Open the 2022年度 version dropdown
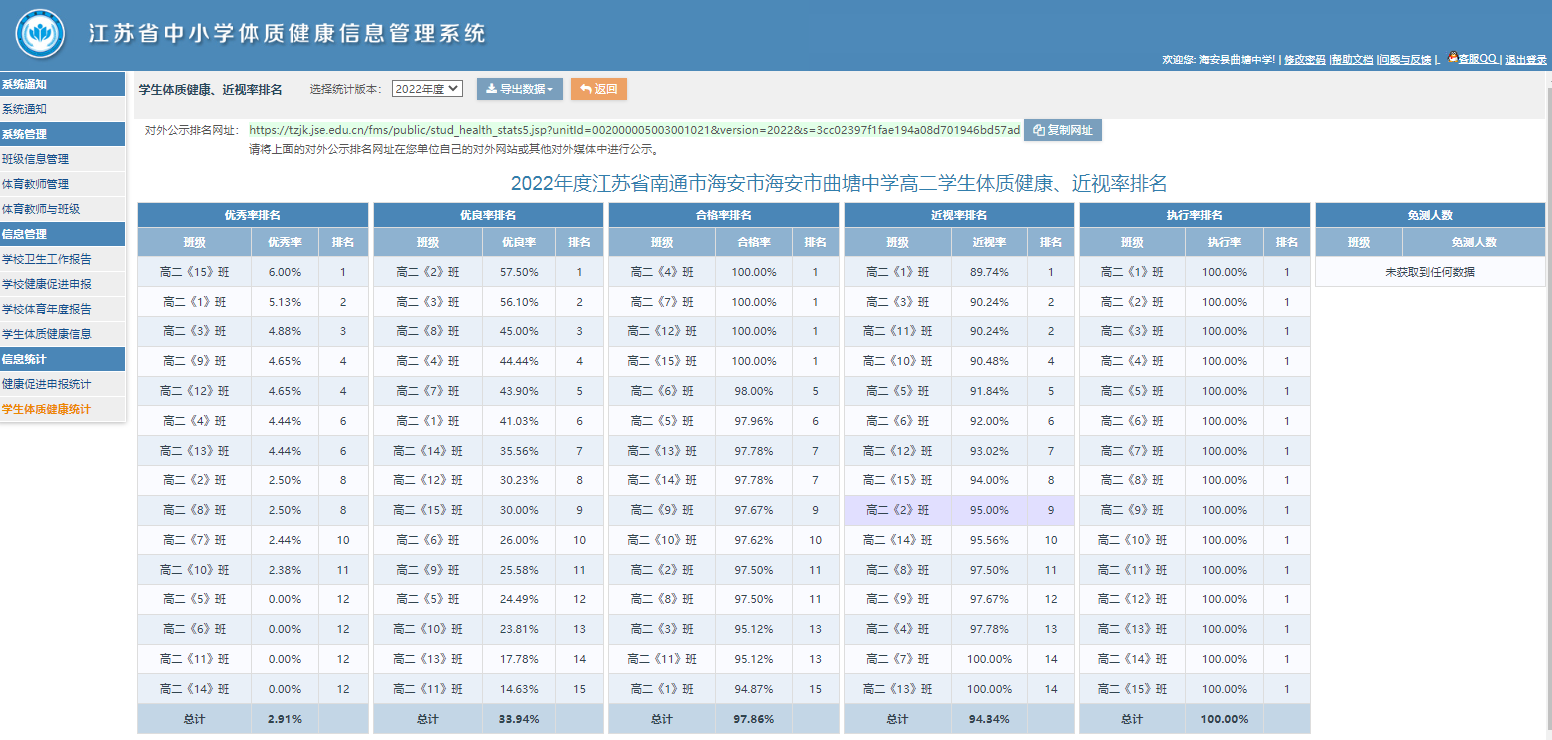1552x740 pixels. tap(427, 89)
